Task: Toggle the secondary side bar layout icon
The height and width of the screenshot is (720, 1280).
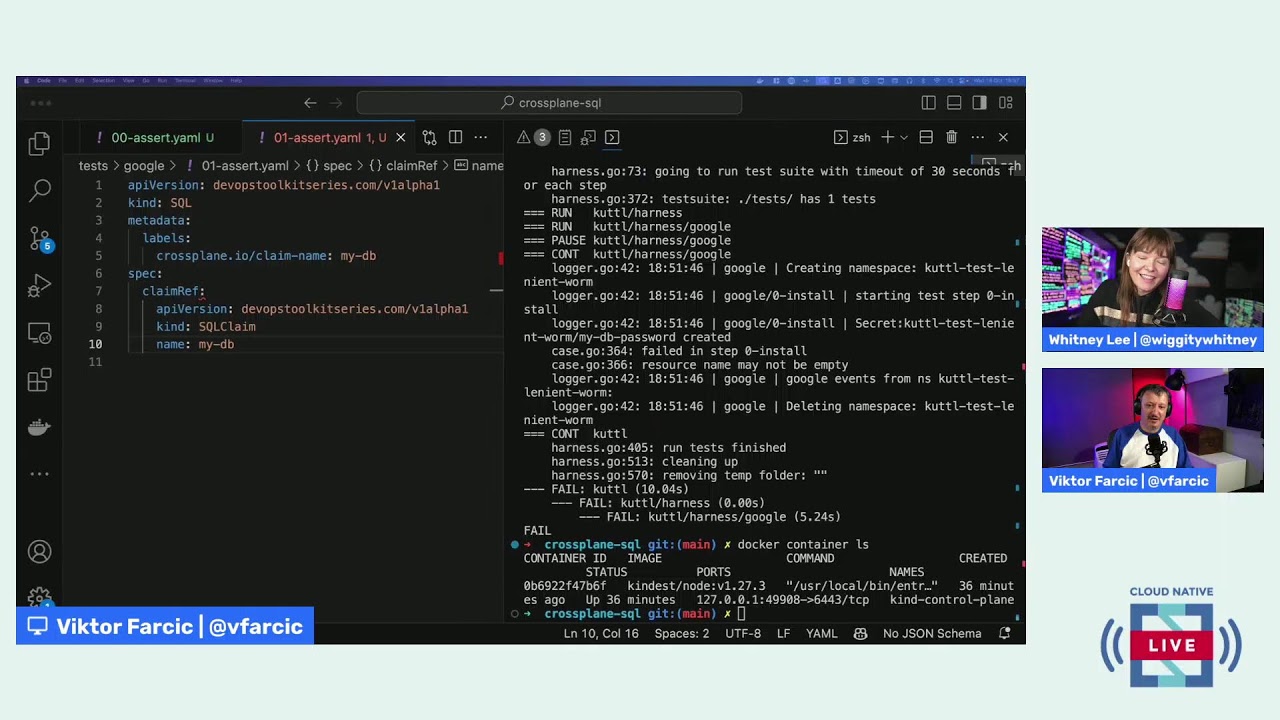Action: click(x=980, y=103)
